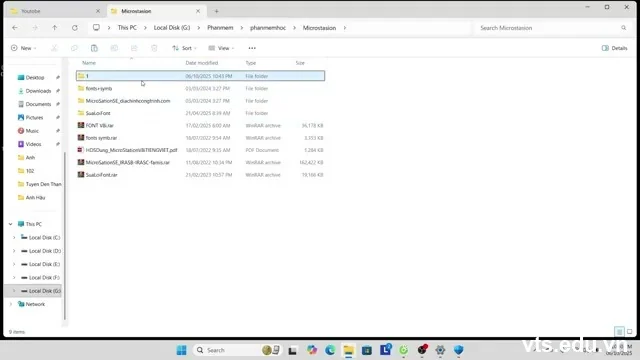Open the Settings gear on the taskbar
The width and height of the screenshot is (640, 360).
tap(440, 350)
